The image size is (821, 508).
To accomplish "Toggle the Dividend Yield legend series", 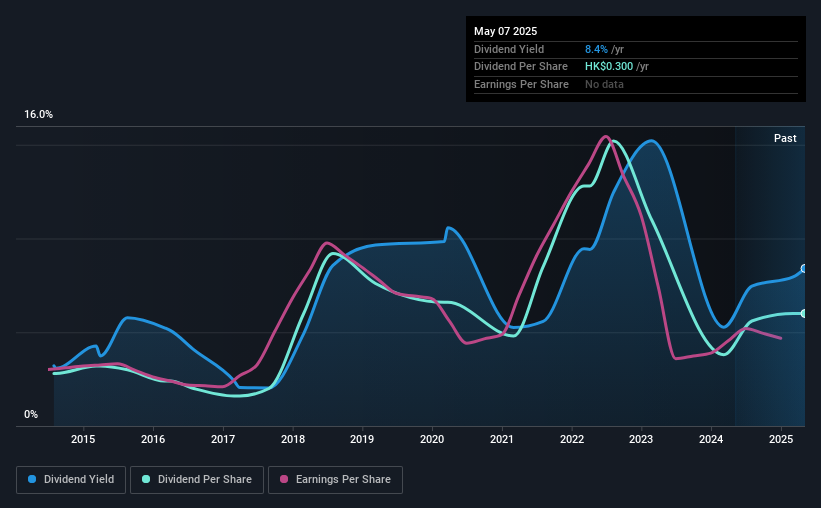I will tap(71, 480).
